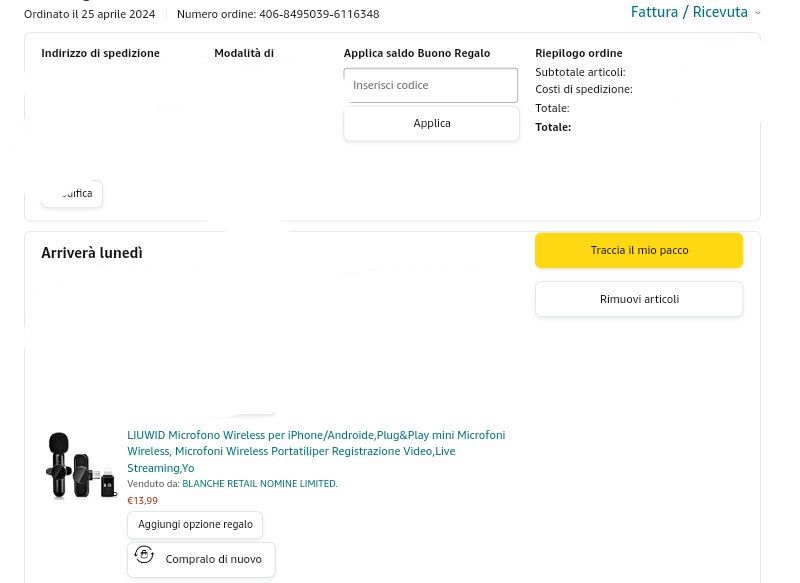Click Traccia il mio pacco yellow button
Viewport: 800px width, 583px height.
[639, 250]
